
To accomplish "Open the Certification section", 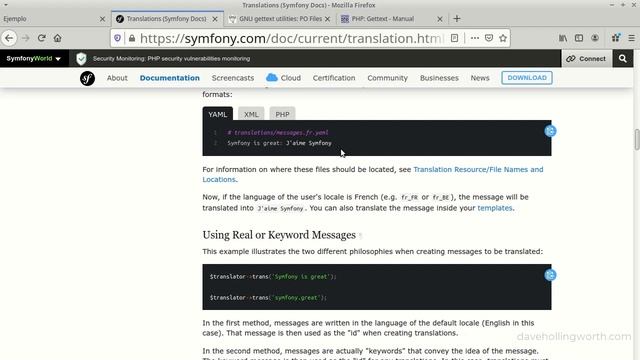I will pyautogui.click(x=334, y=78).
